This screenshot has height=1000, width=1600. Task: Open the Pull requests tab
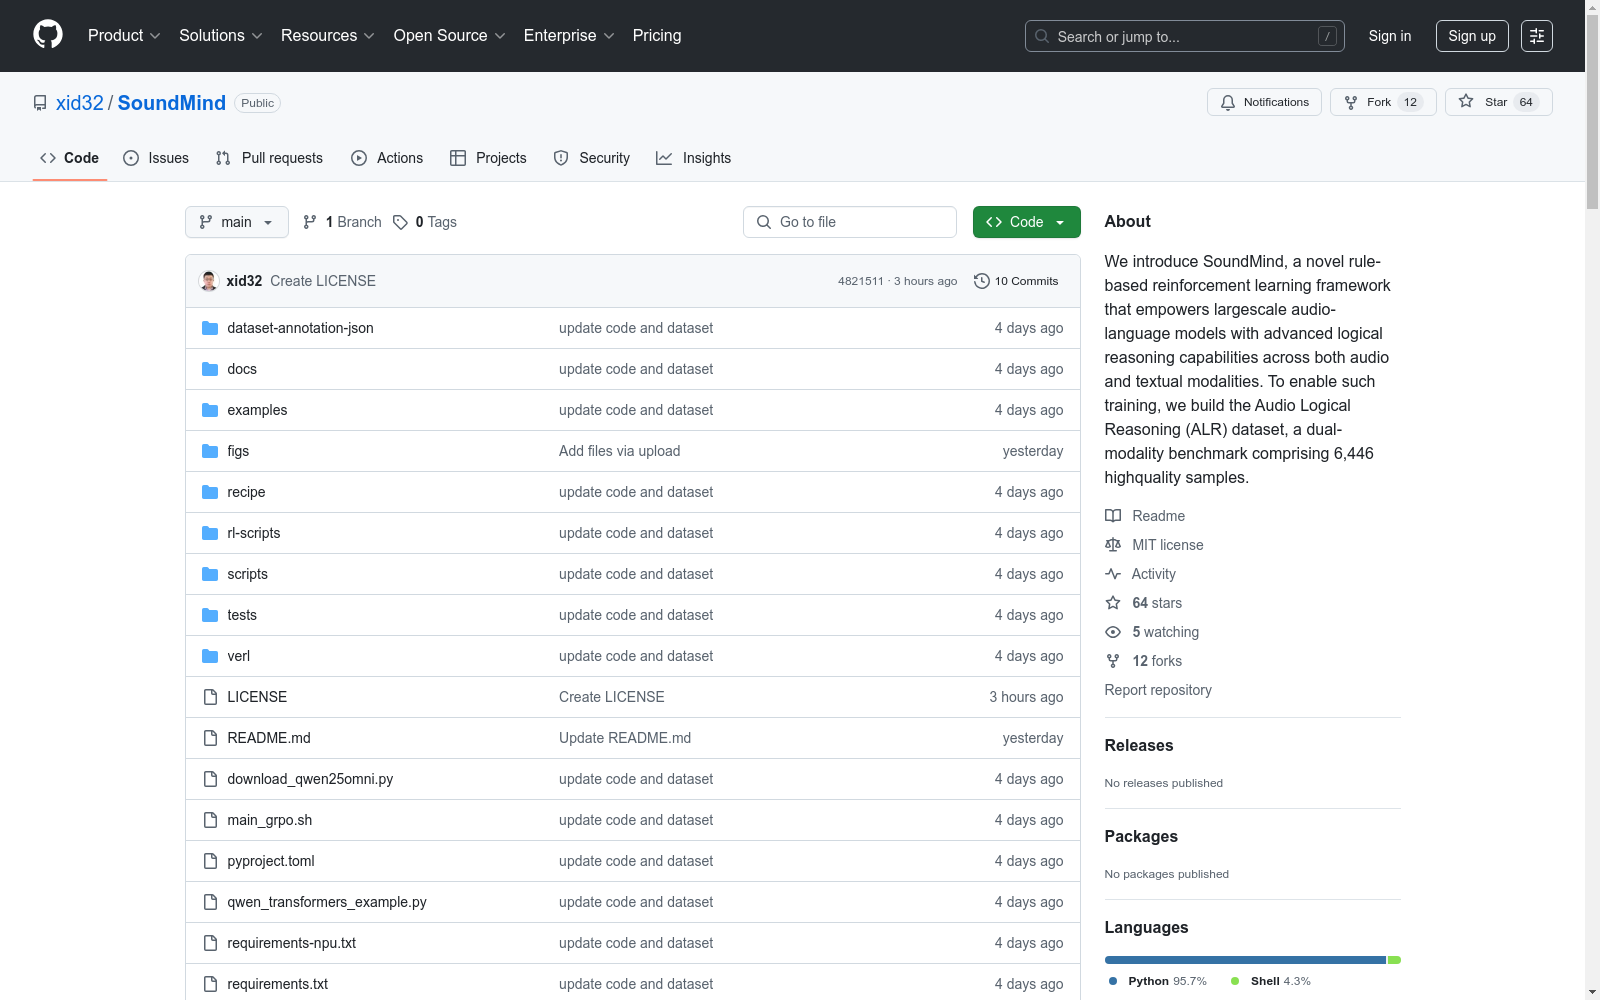click(x=269, y=158)
